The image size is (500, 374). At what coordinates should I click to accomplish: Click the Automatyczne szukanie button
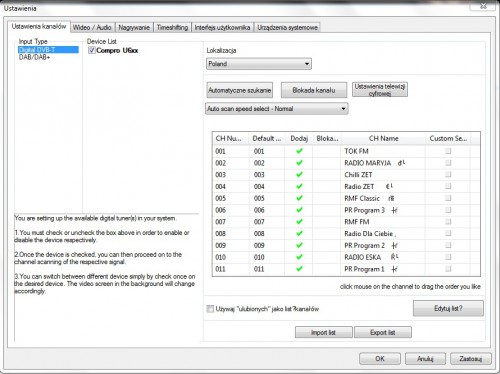pyautogui.click(x=240, y=90)
